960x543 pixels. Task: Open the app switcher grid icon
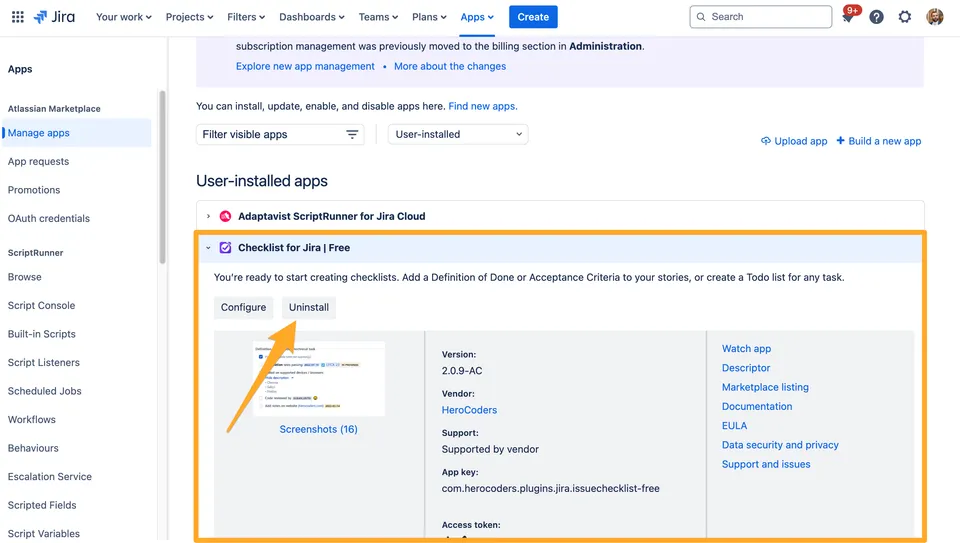[15, 17]
